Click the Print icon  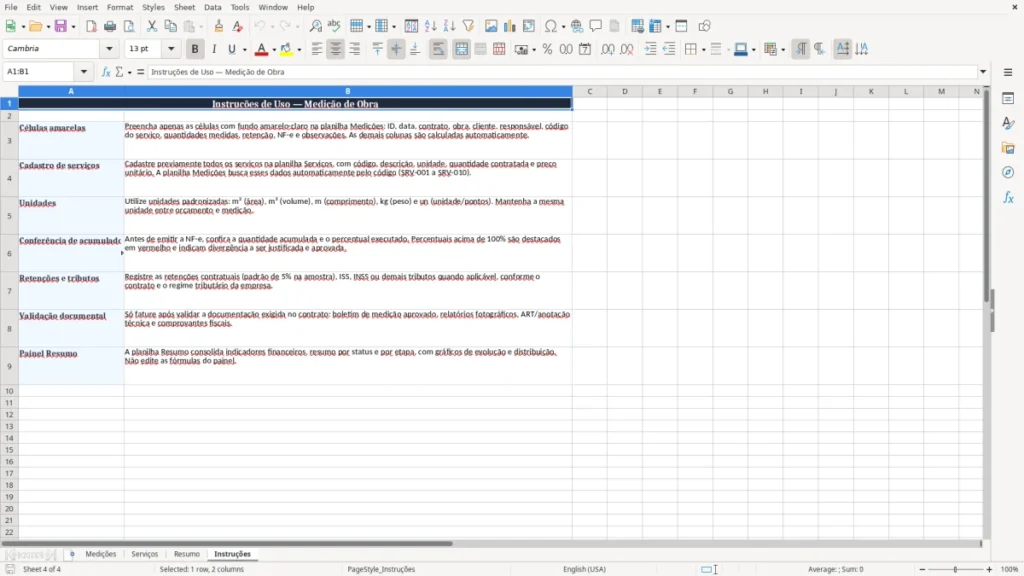[110, 26]
